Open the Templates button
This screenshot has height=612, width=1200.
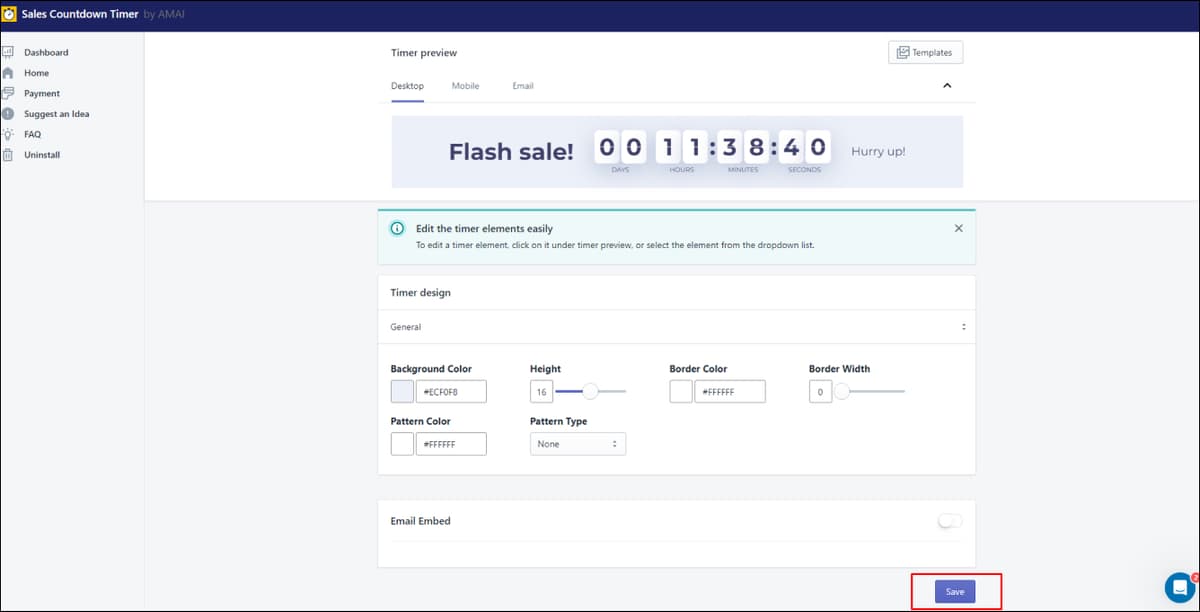[925, 52]
